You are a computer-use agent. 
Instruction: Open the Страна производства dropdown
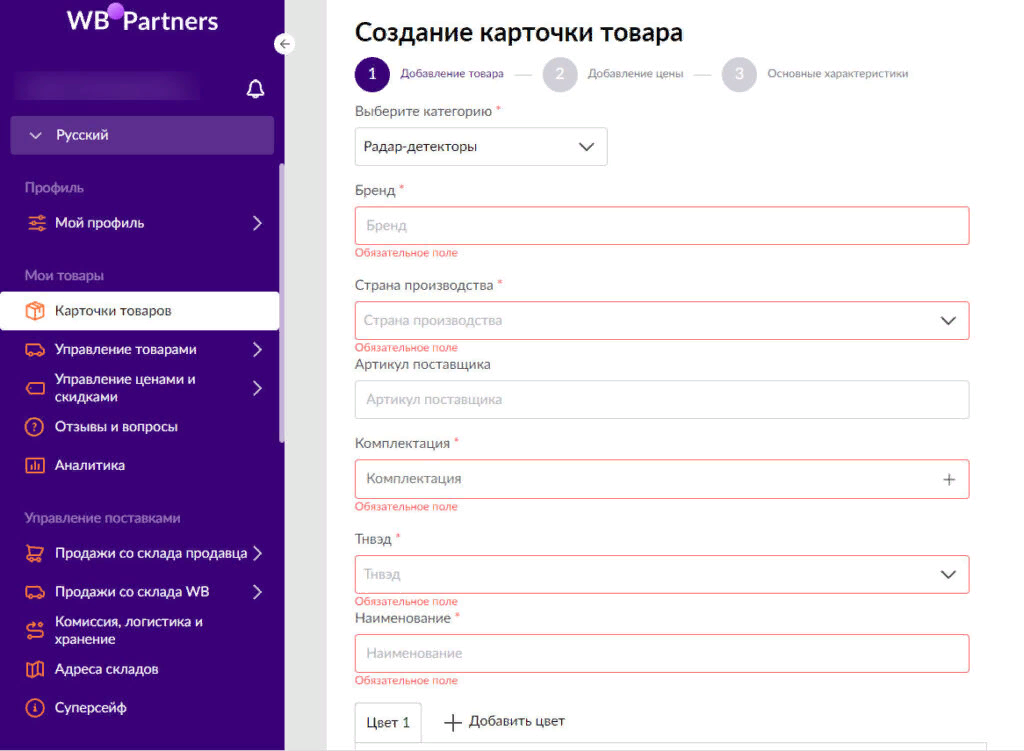pyautogui.click(x=949, y=320)
